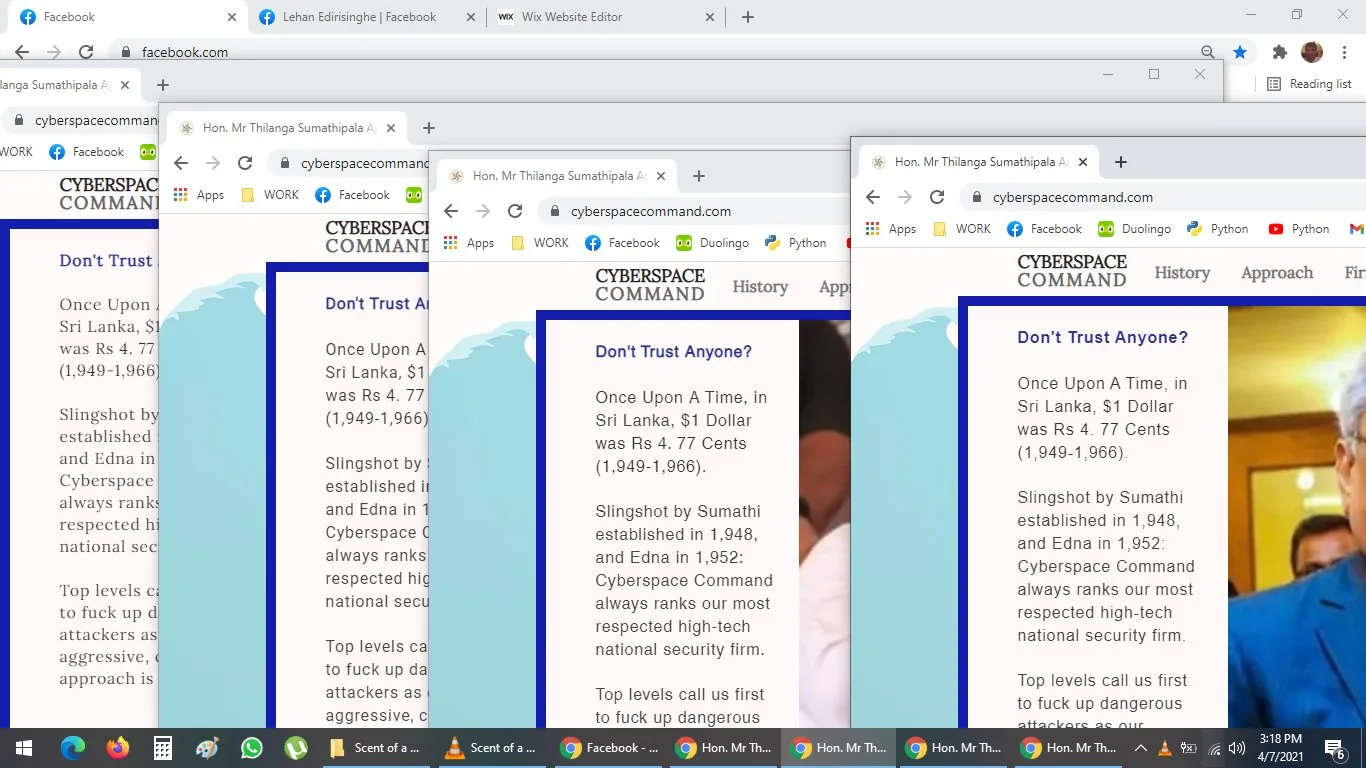Open Apps in the second-from-left cyberspacecommand window
This screenshot has width=1366, height=768.
199,195
